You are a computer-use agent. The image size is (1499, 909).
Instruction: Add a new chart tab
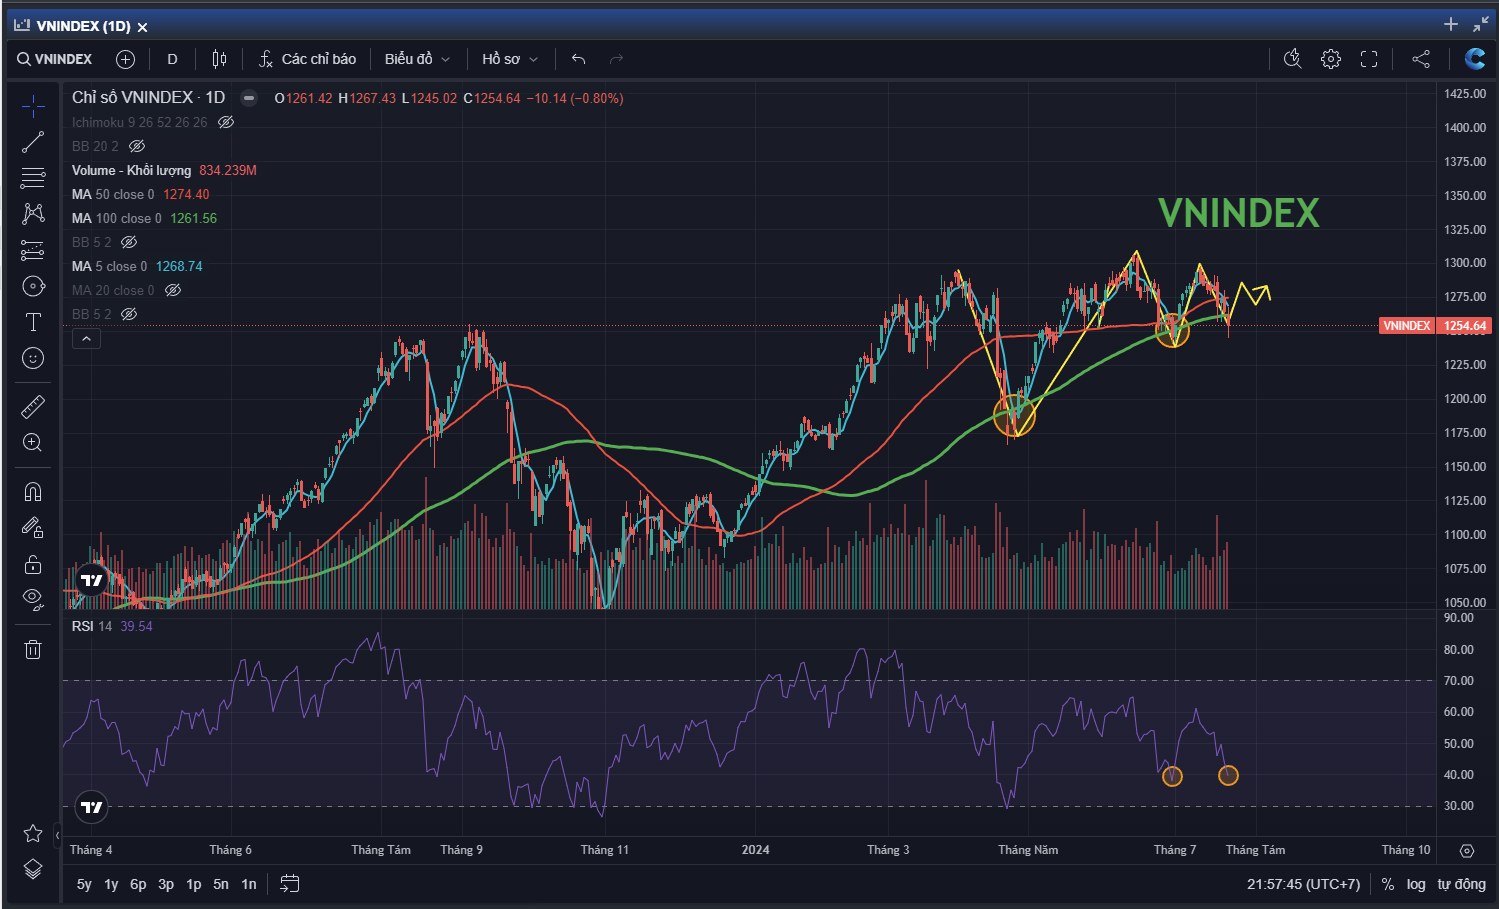click(1451, 24)
